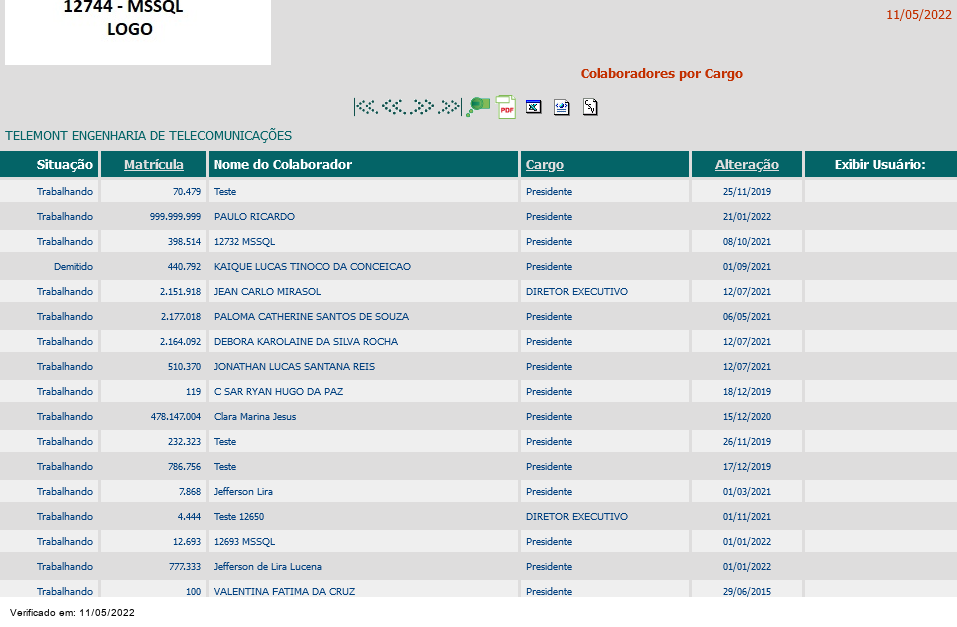
Task: Click name cell 12732 MSSQL
Action: point(245,242)
